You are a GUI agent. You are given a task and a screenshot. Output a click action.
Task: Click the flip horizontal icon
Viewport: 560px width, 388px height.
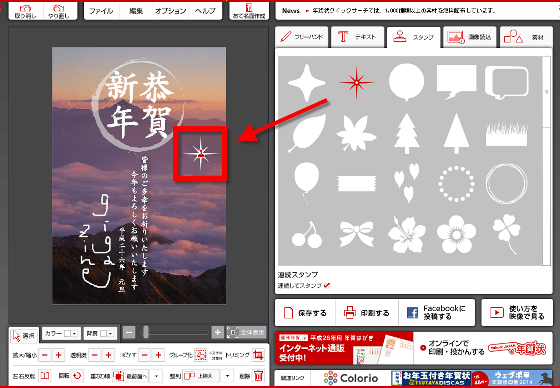45,375
